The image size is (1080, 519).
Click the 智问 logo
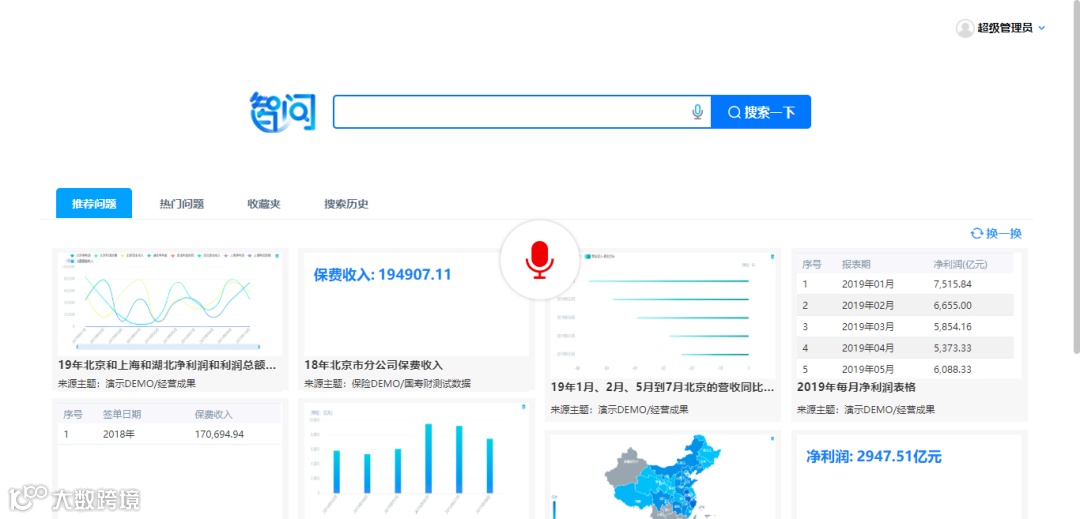283,112
